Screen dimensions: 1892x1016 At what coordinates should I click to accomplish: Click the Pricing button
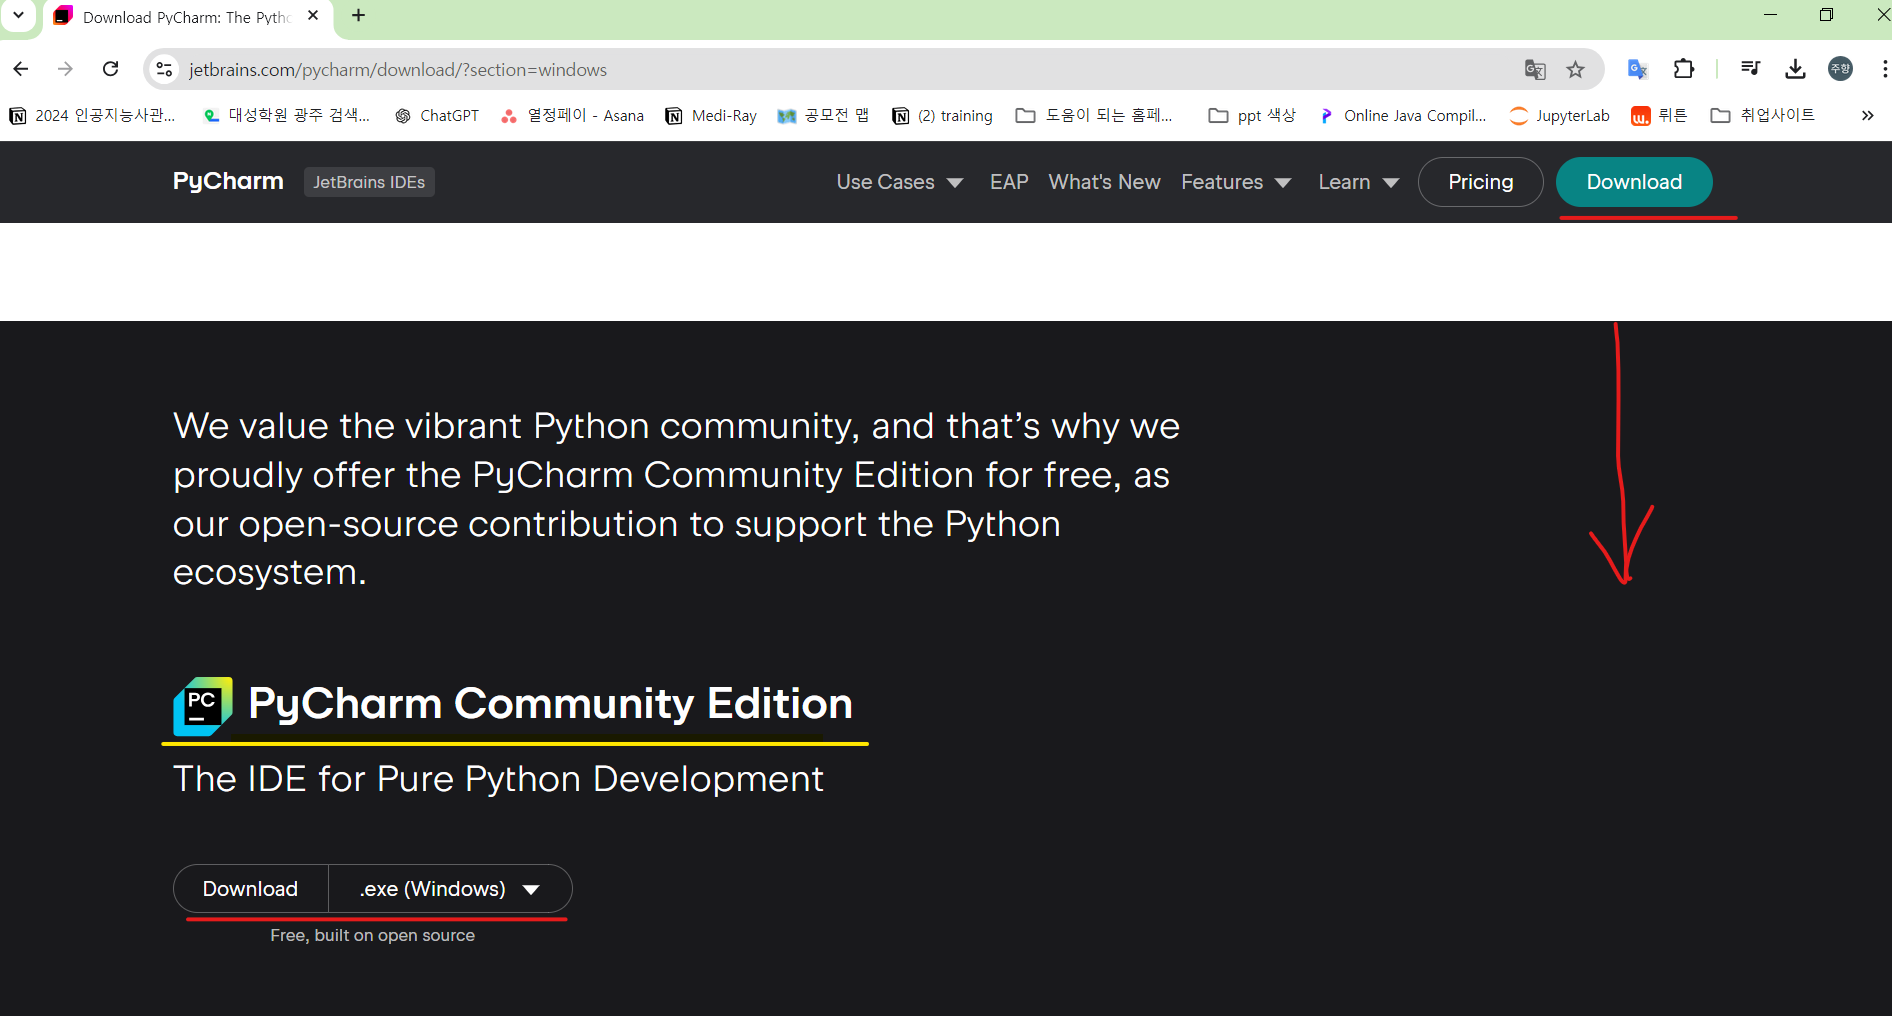[1480, 182]
